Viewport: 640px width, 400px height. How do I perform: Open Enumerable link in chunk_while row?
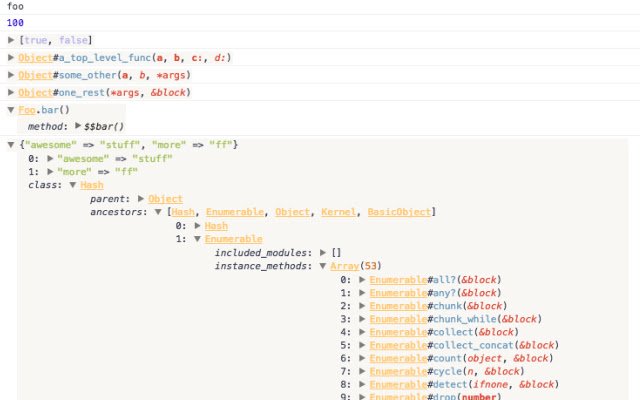click(398, 319)
